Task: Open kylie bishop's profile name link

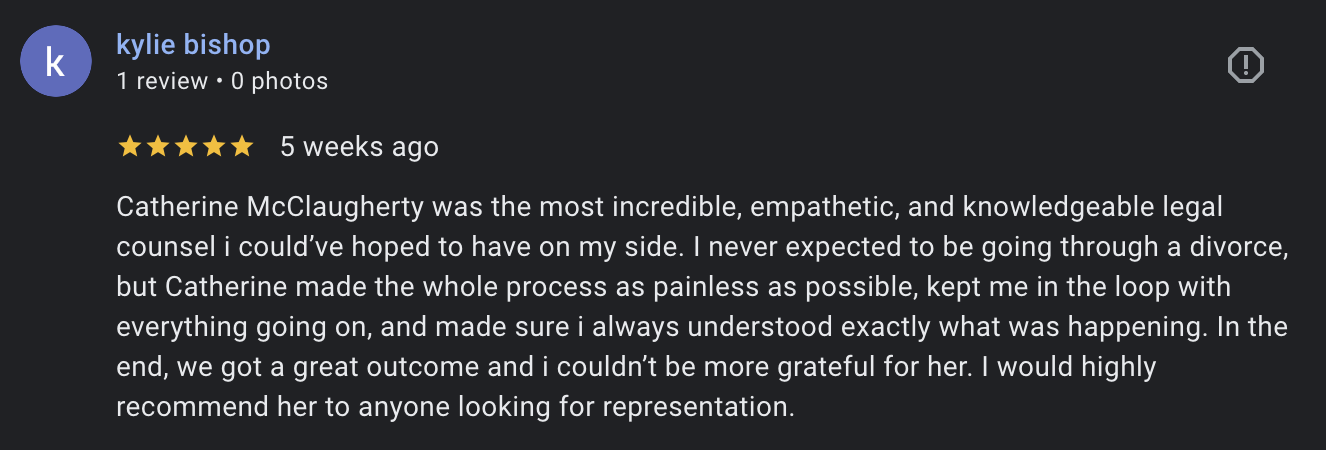Action: 193,45
